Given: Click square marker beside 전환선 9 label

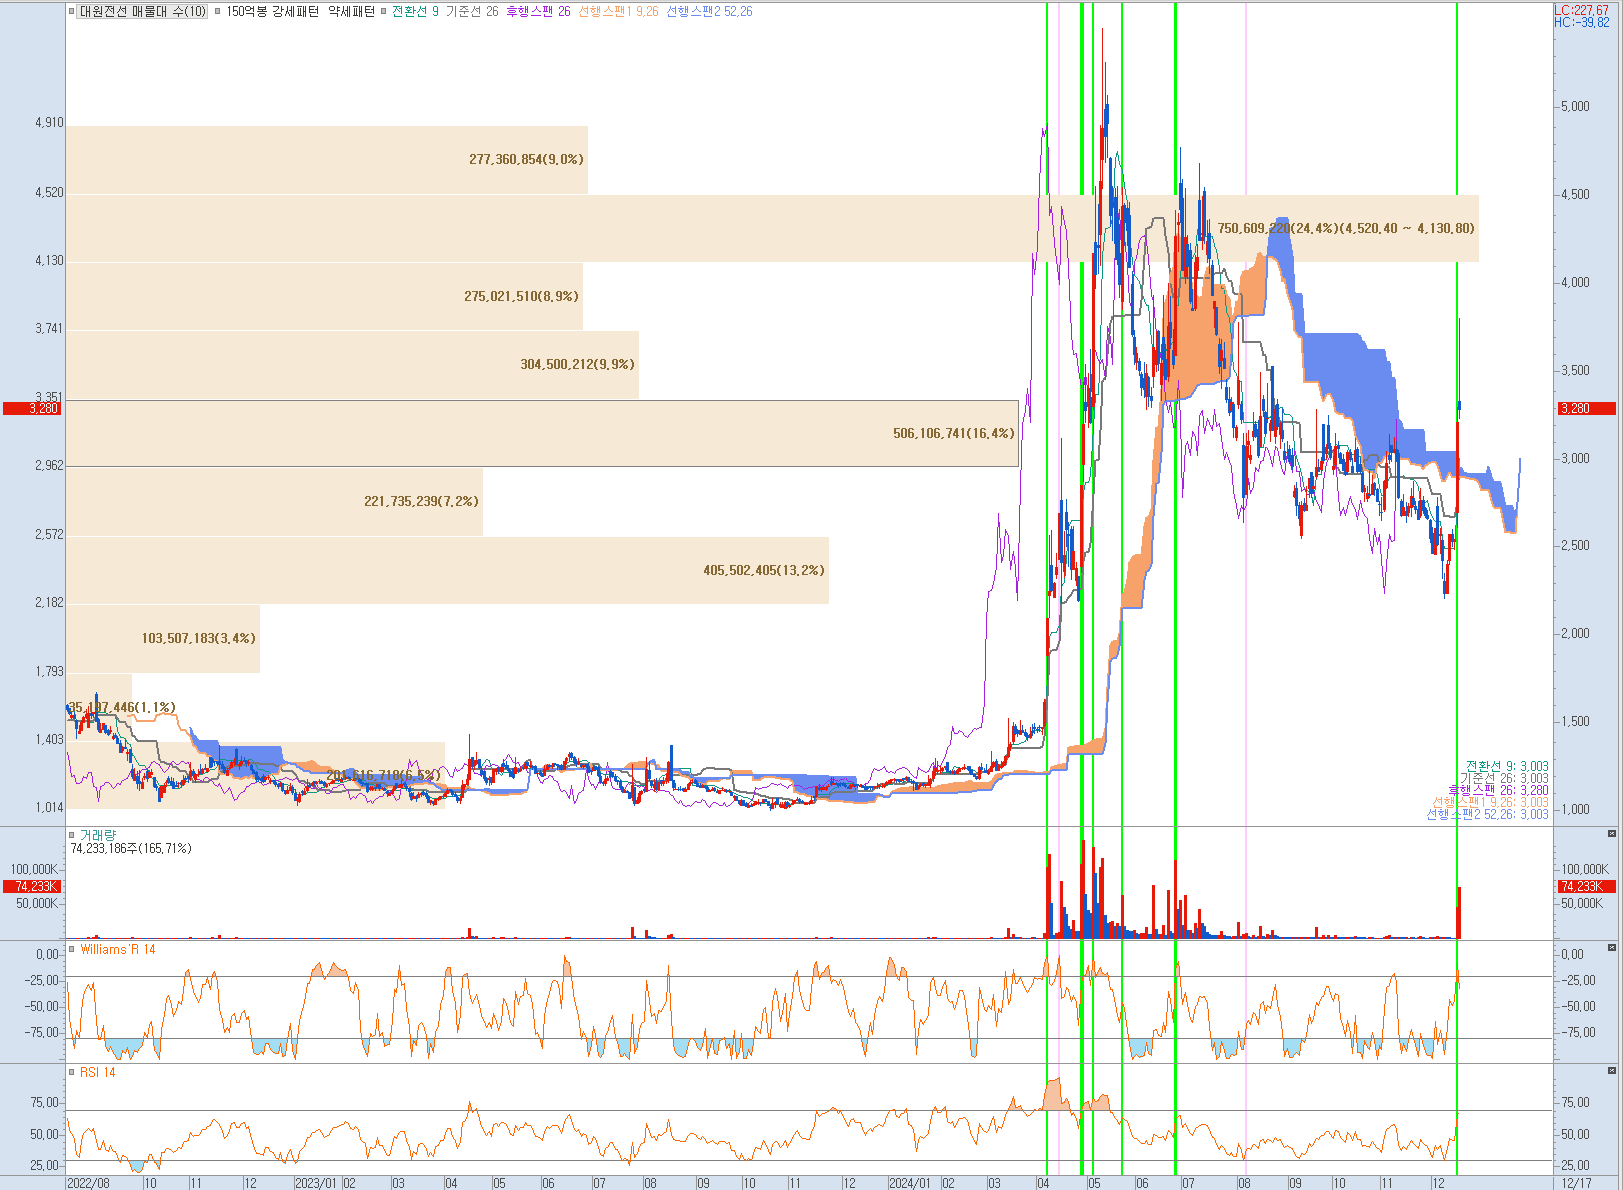Looking at the screenshot, I should [x=383, y=12].
